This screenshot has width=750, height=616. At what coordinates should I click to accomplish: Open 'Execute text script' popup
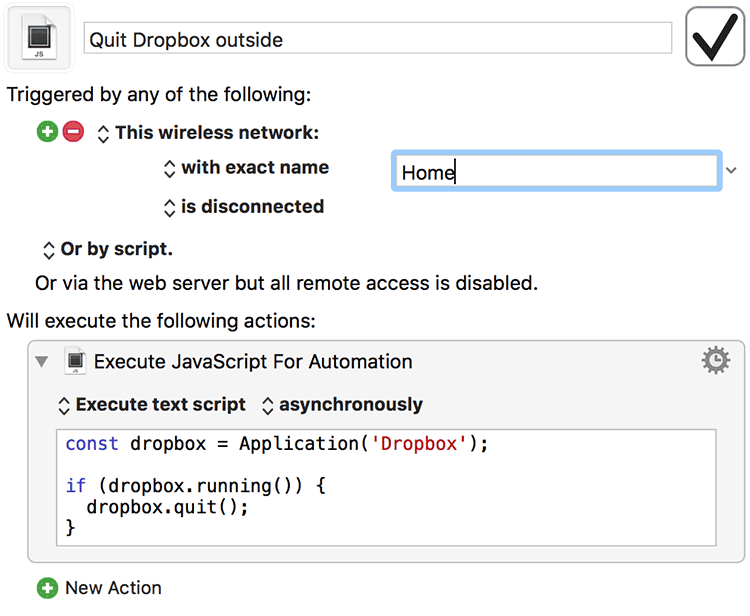click(x=152, y=405)
